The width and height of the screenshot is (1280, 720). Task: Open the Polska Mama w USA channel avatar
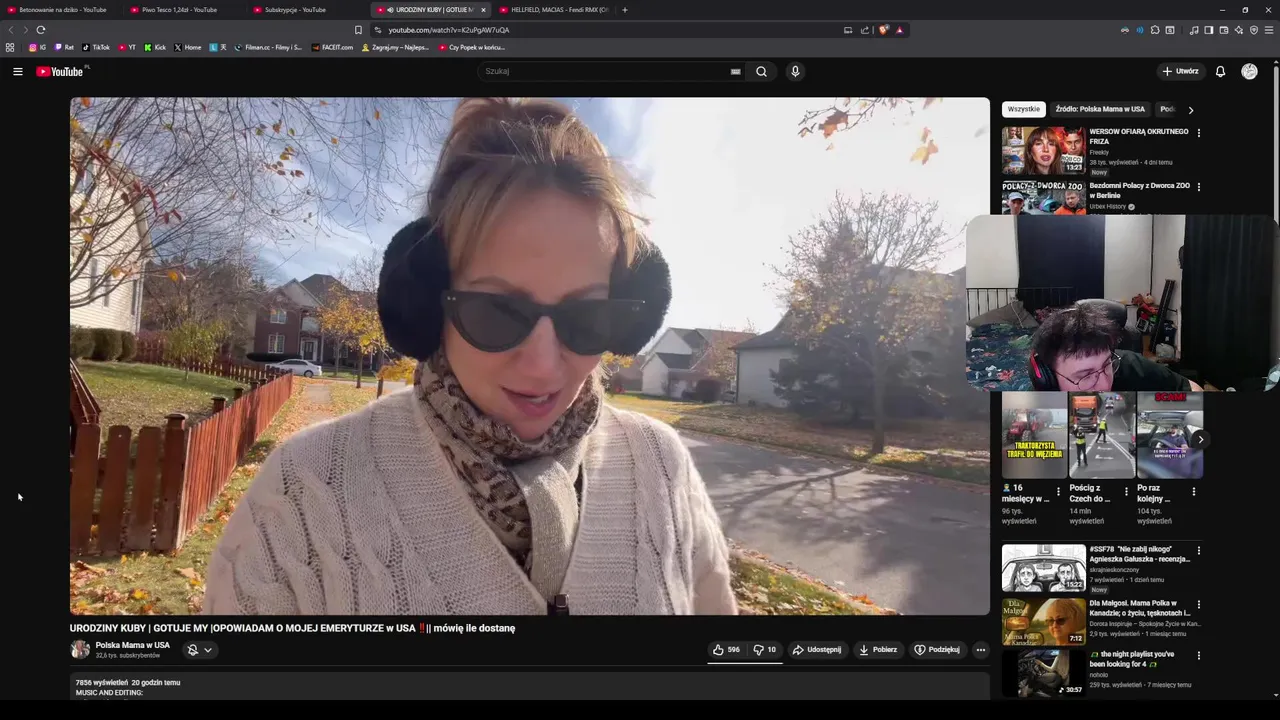[79, 649]
